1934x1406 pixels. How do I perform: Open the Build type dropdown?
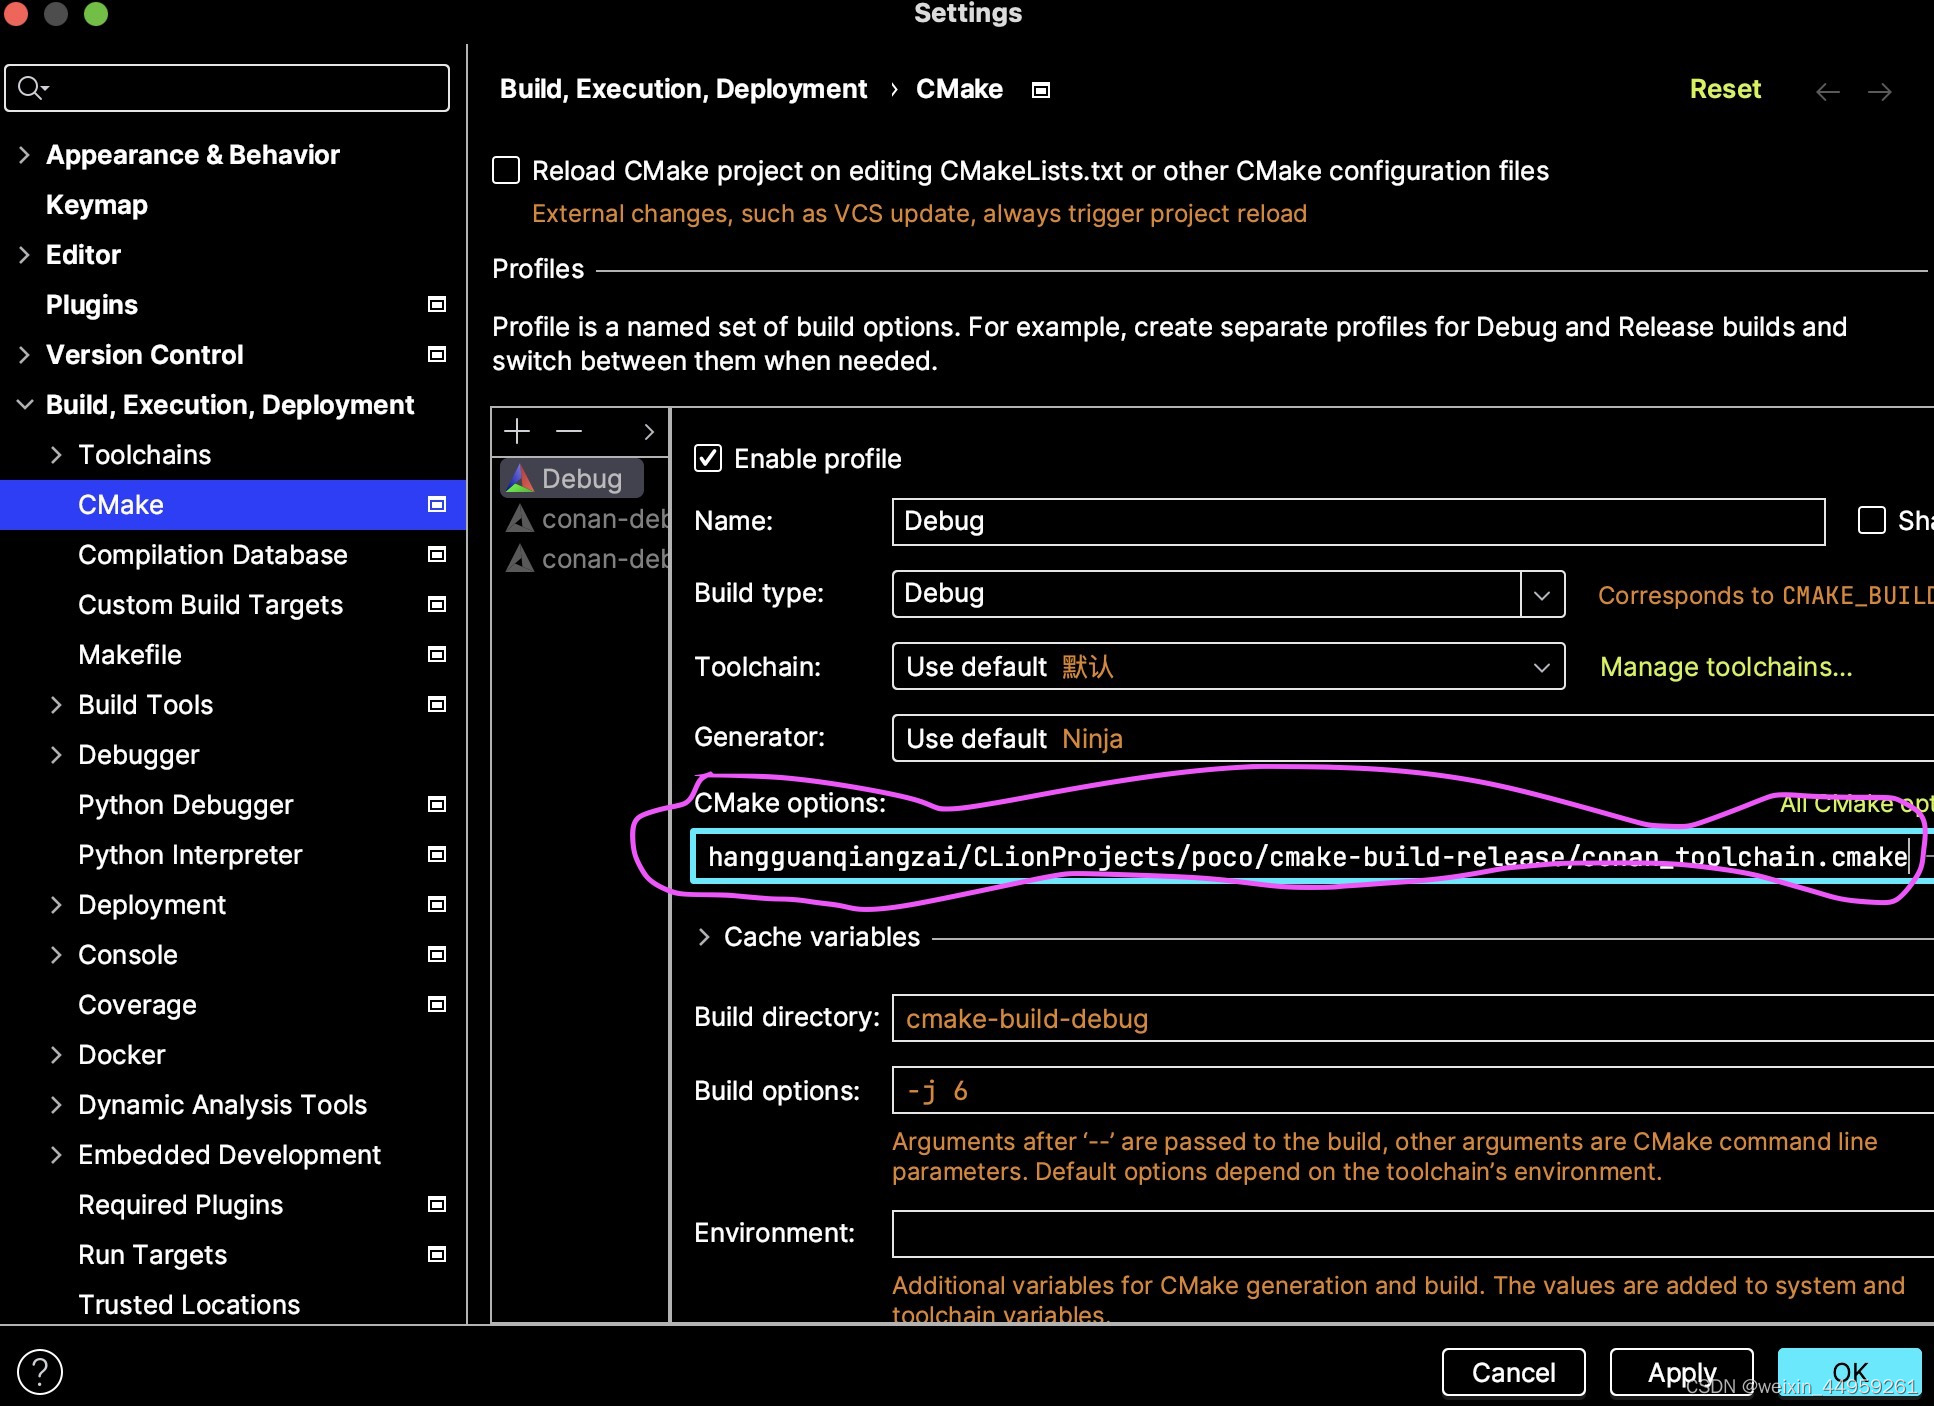(1541, 594)
